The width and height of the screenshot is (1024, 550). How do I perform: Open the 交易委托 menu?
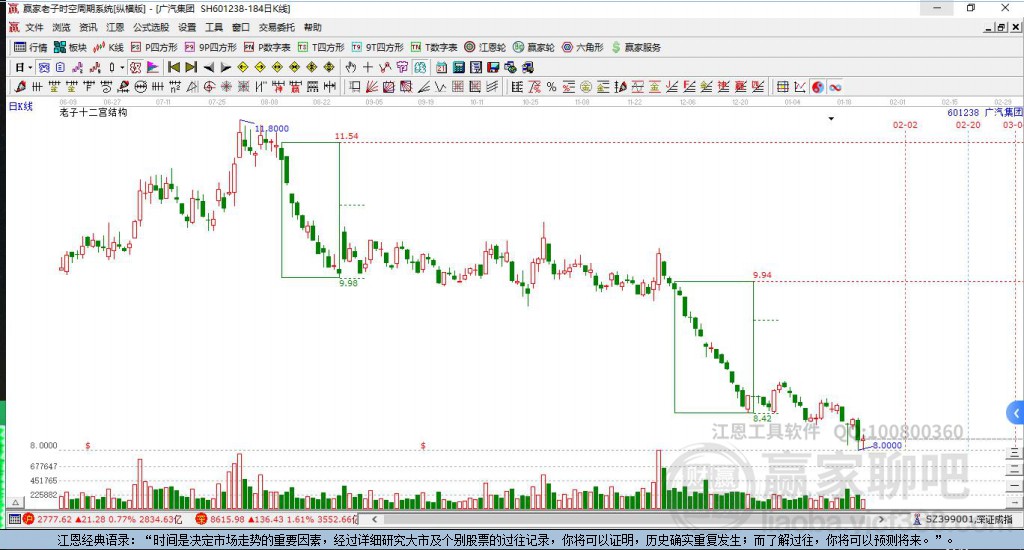coord(276,27)
